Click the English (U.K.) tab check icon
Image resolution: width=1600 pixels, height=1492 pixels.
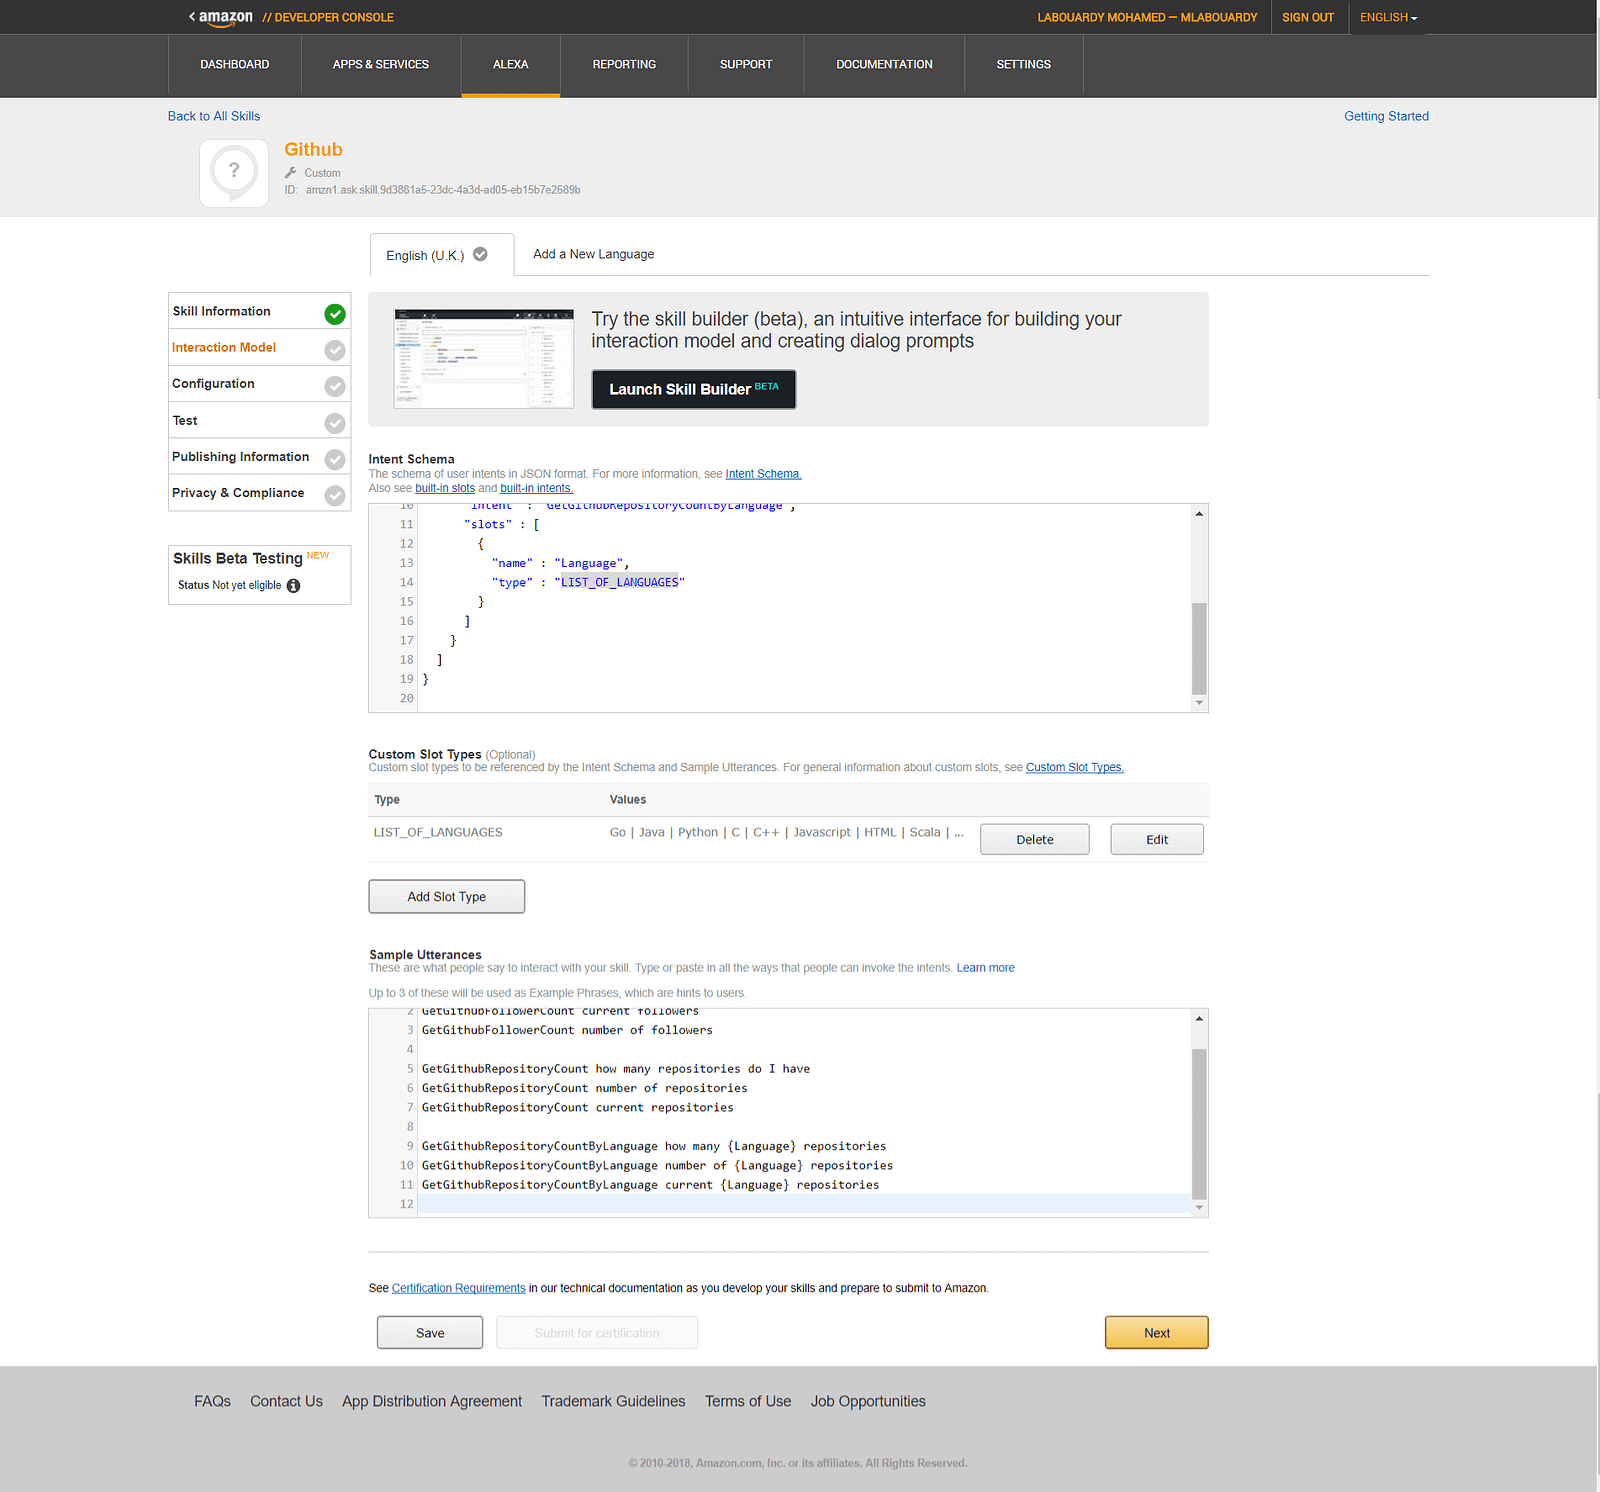click(x=480, y=254)
